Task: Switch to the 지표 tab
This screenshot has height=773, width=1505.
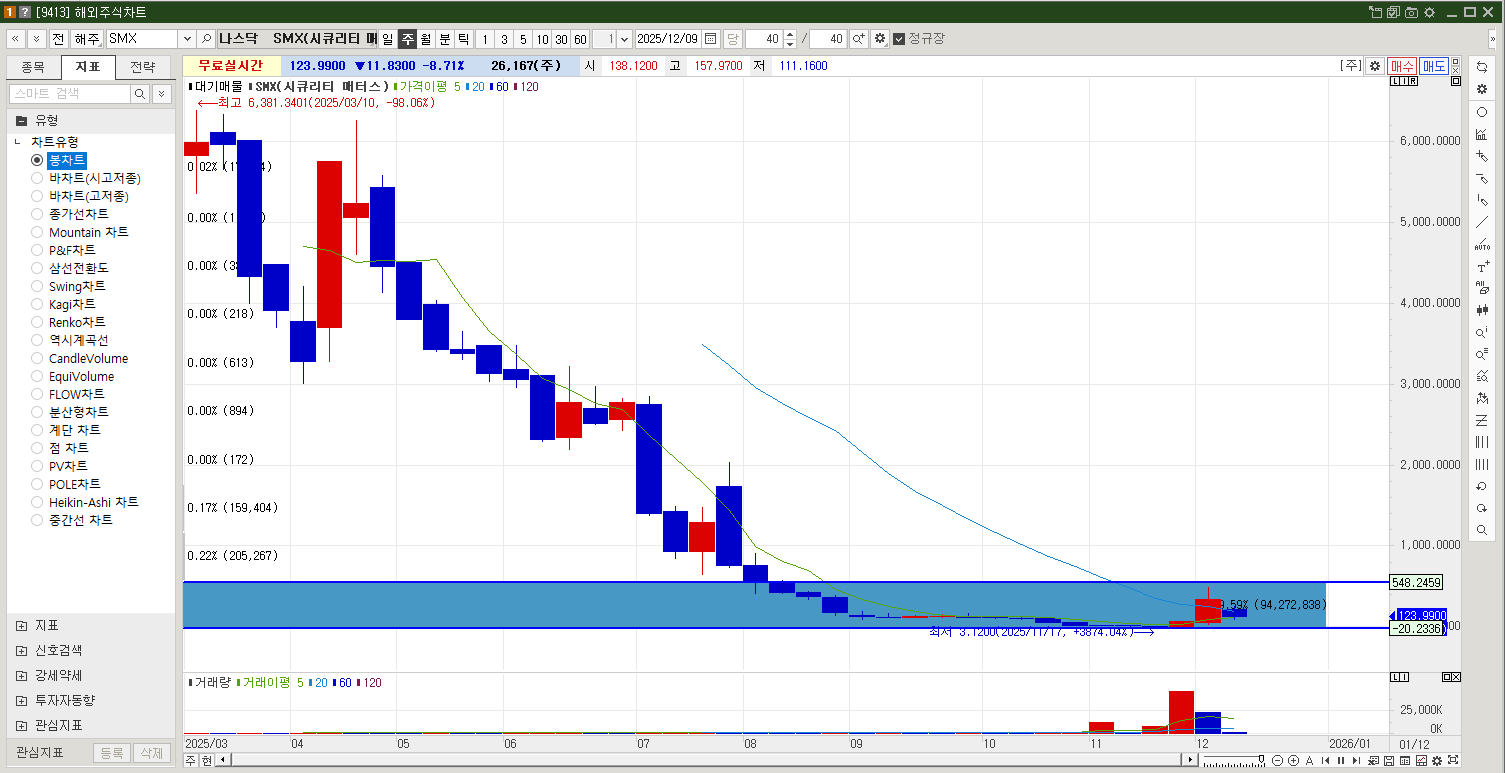Action: pos(88,68)
